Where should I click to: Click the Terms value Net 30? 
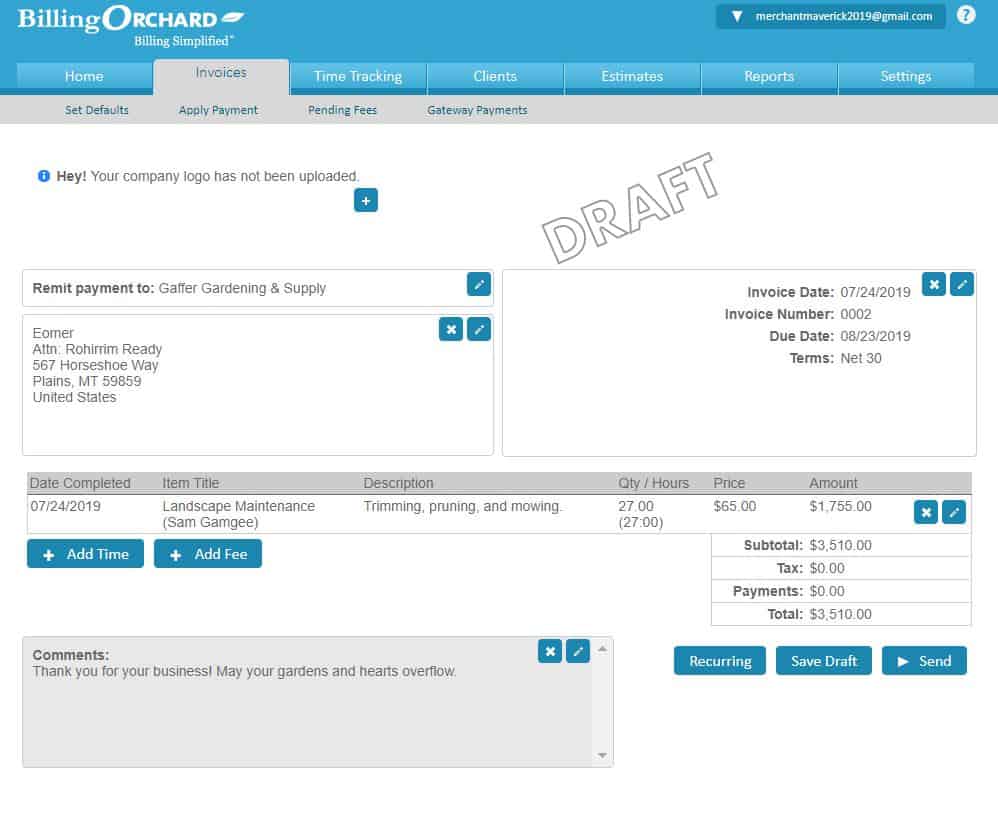(861, 358)
